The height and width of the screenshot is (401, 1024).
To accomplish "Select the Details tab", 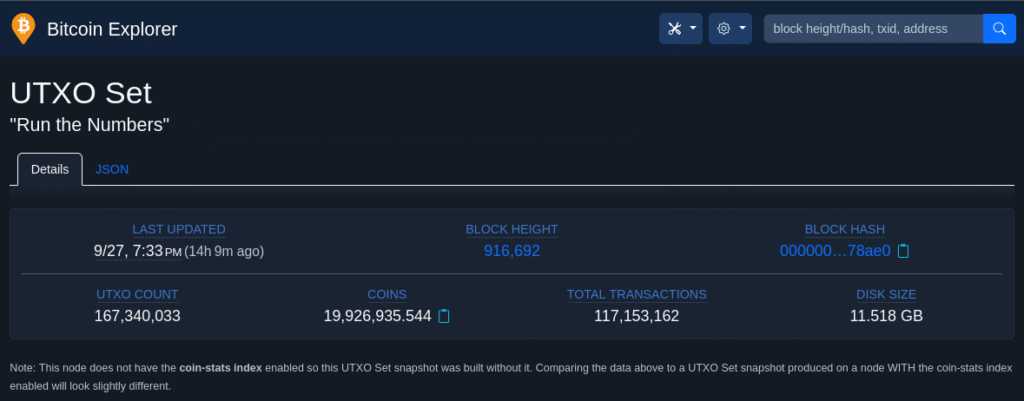I will (50, 169).
